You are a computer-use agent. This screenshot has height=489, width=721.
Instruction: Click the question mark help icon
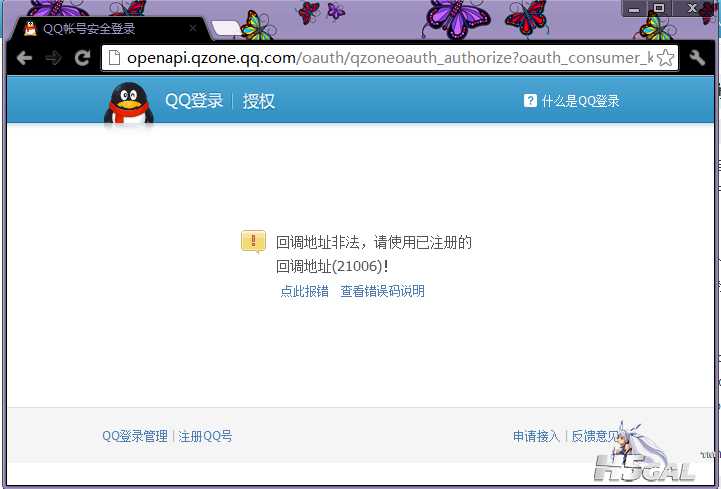pos(530,101)
